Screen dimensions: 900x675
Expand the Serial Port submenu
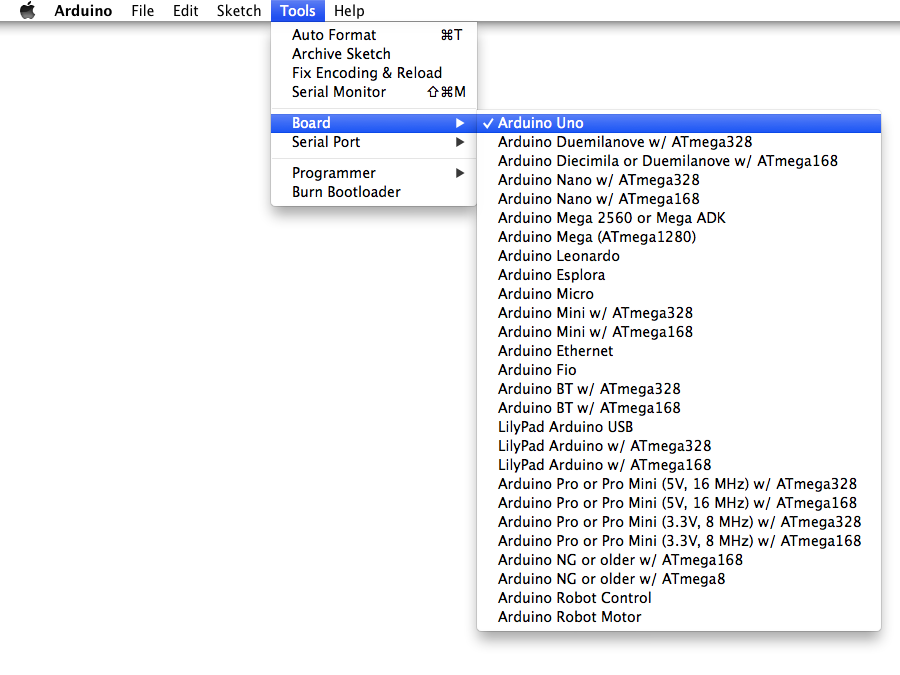(x=326, y=142)
